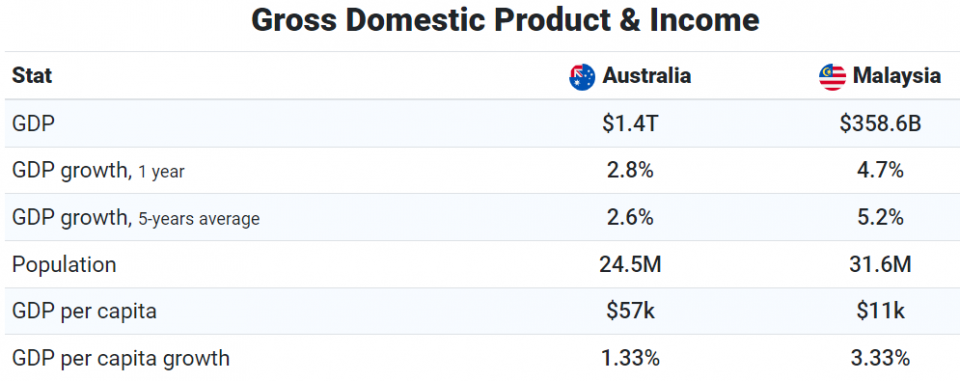960x381 pixels.
Task: Select Australia's $57k GDP per capita
Action: click(631, 311)
